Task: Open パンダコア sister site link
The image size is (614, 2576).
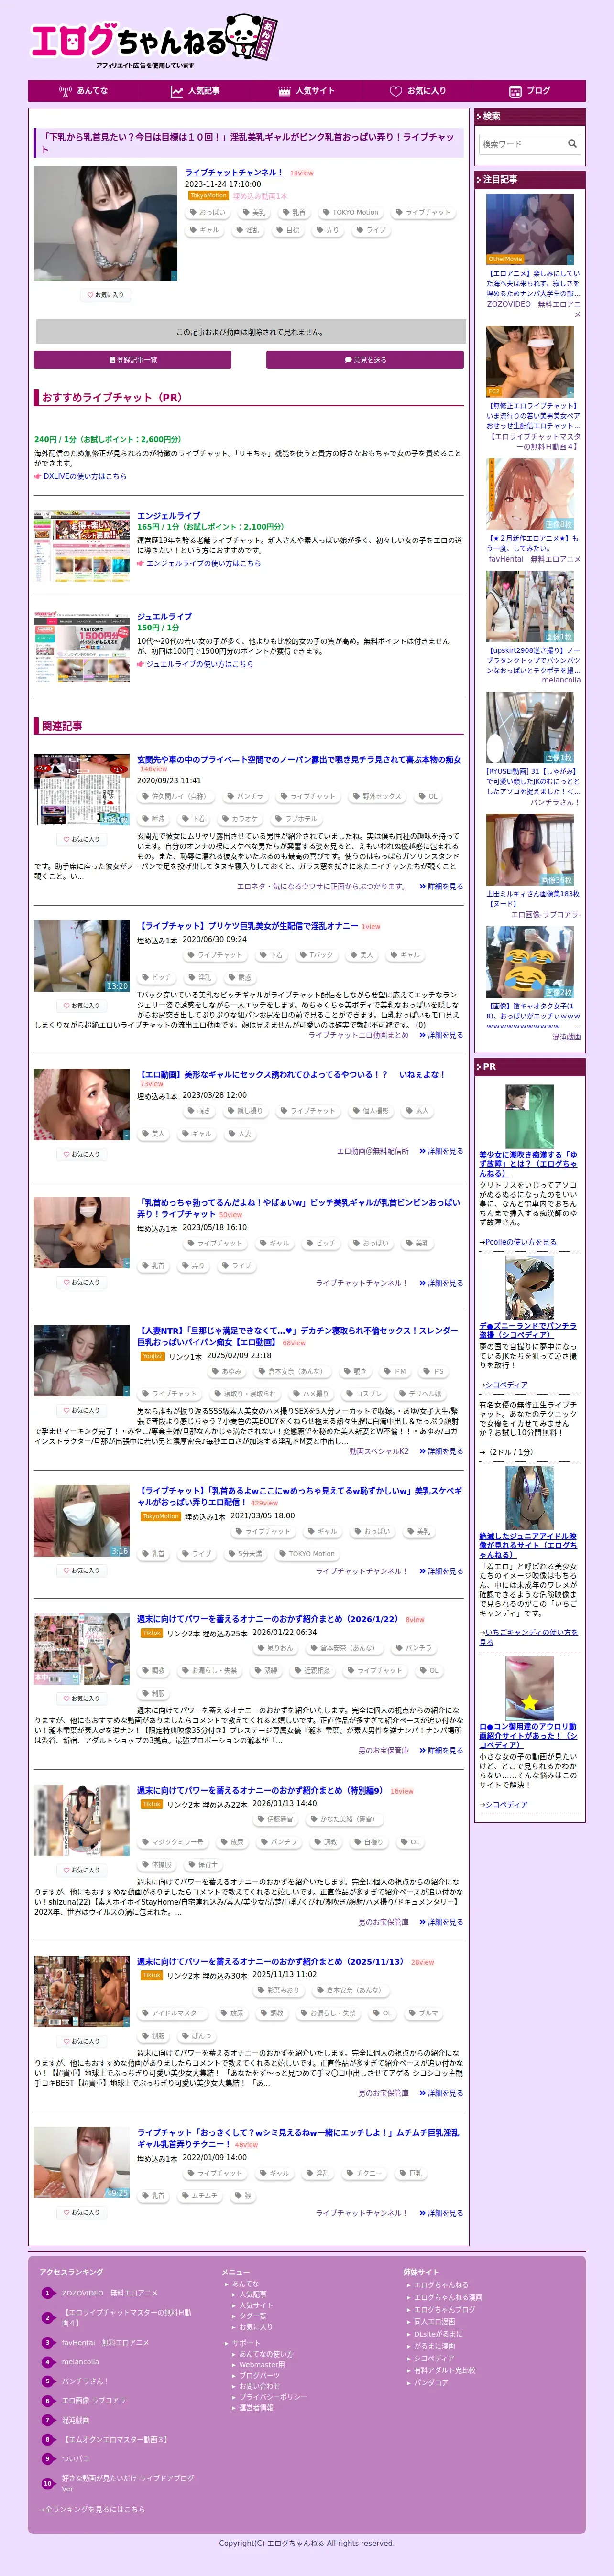Action: tap(431, 2383)
